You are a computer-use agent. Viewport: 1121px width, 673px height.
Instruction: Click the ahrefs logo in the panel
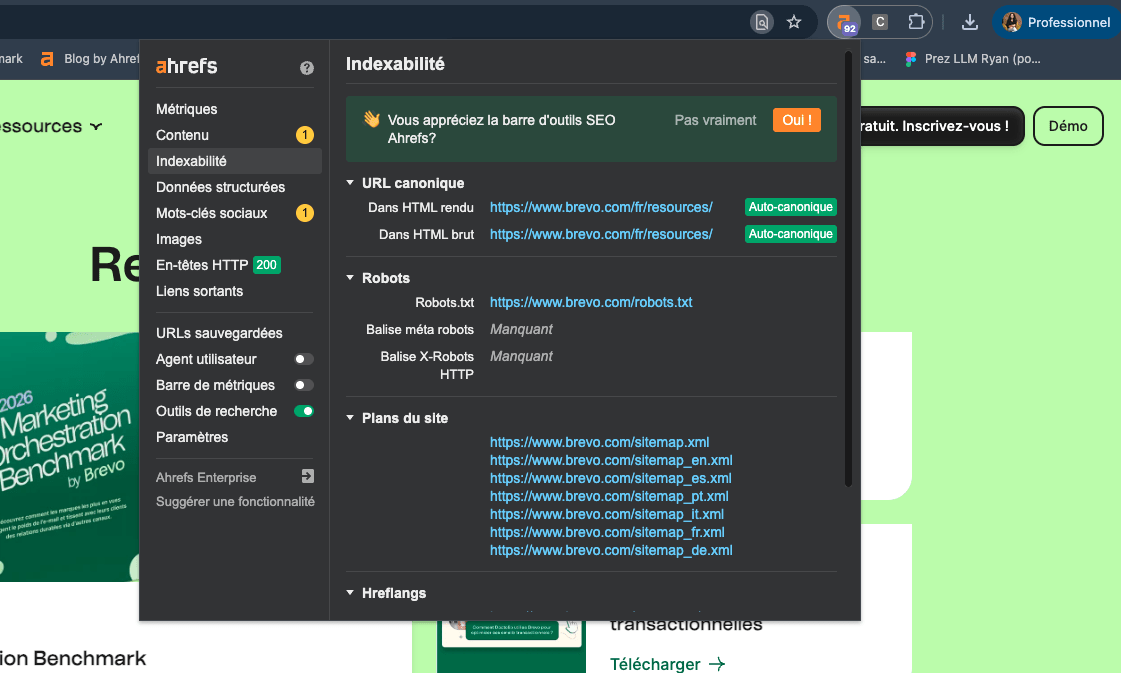tap(186, 67)
